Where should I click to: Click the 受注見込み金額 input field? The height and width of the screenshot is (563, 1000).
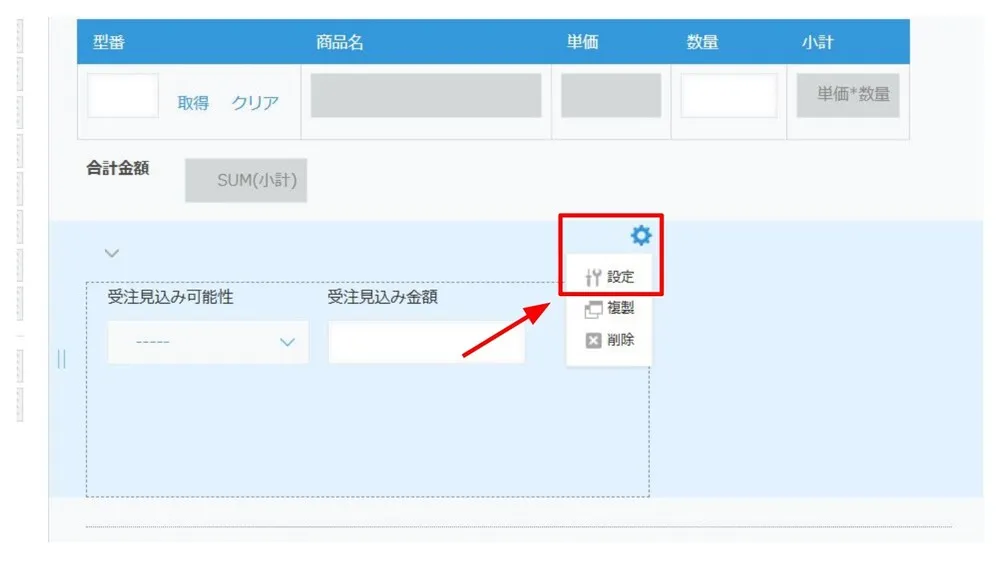click(426, 342)
